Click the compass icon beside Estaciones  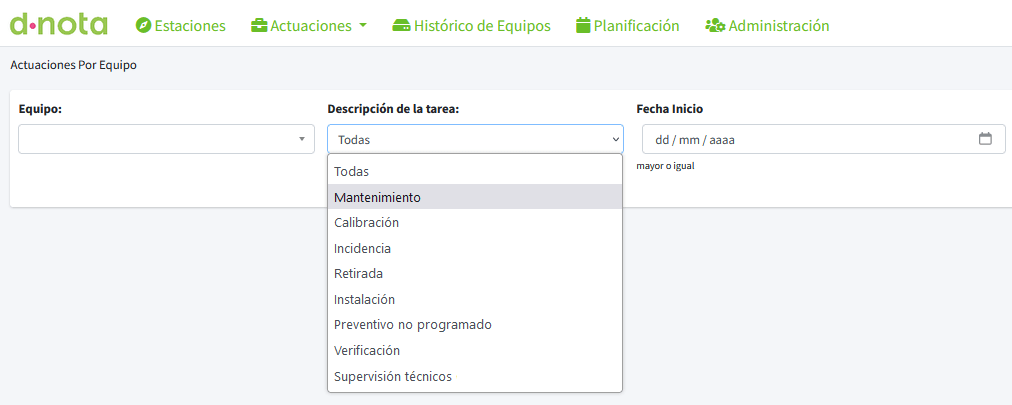[143, 26]
